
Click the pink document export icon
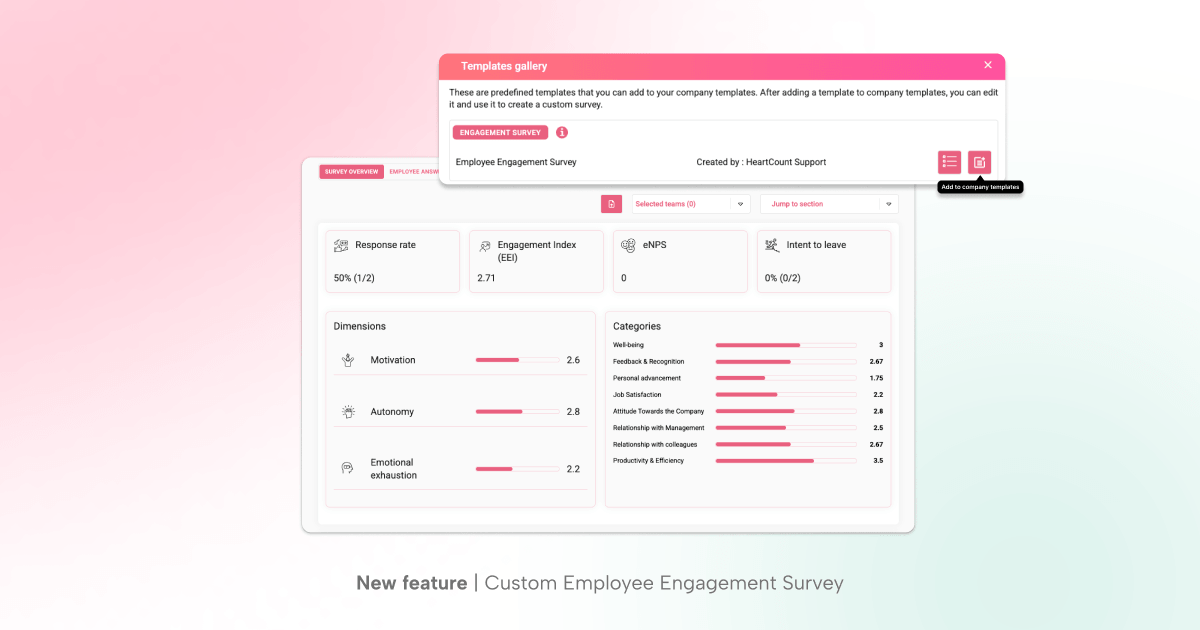pos(611,203)
